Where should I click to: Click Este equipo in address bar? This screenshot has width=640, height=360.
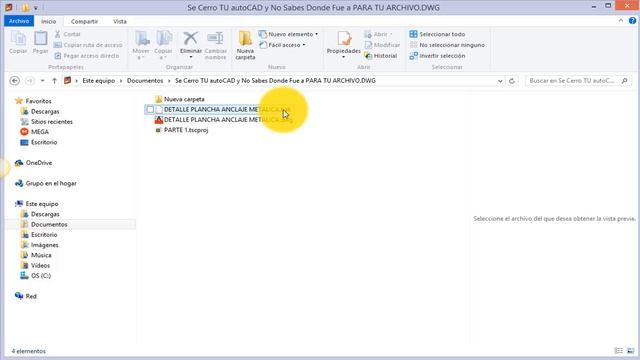coord(98,81)
